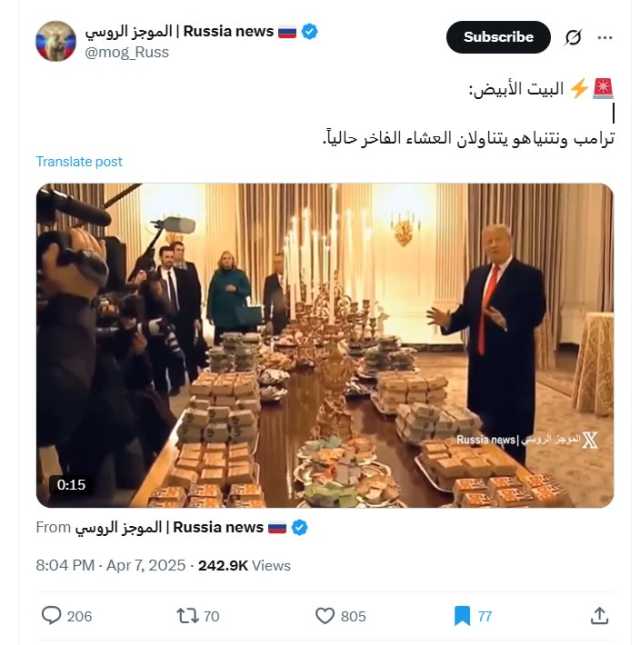This screenshot has width=640, height=645.
Task: Click the X logo watermark in video
Action: click(590, 440)
